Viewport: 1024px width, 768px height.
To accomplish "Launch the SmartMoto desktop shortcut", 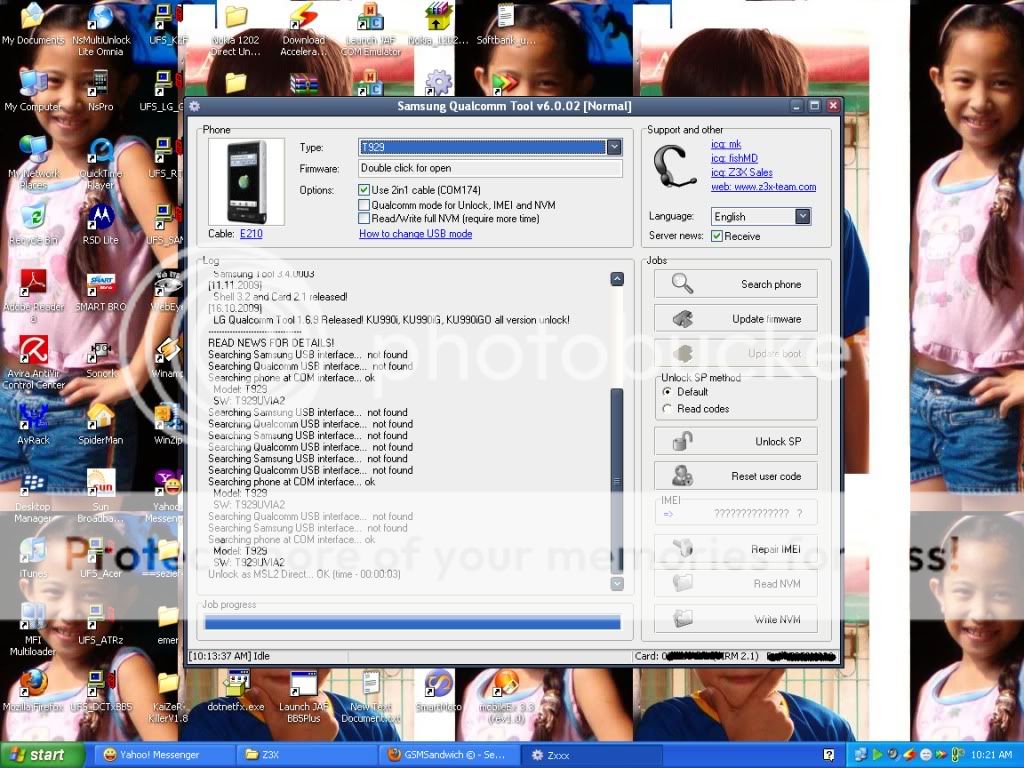I will 438,692.
